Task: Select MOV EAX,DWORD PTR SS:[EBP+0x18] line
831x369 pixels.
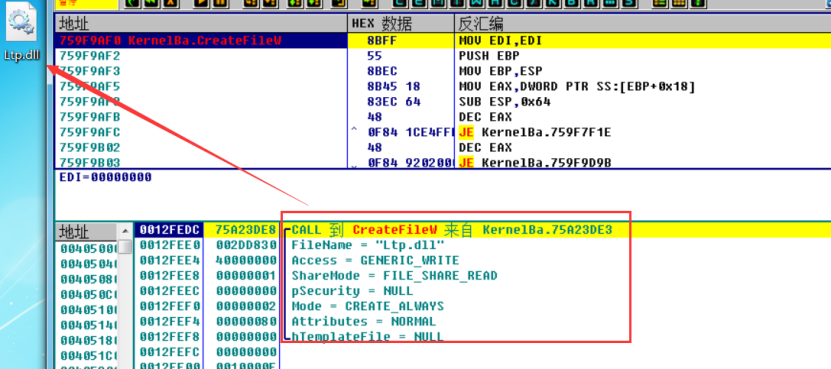Action: (x=577, y=86)
